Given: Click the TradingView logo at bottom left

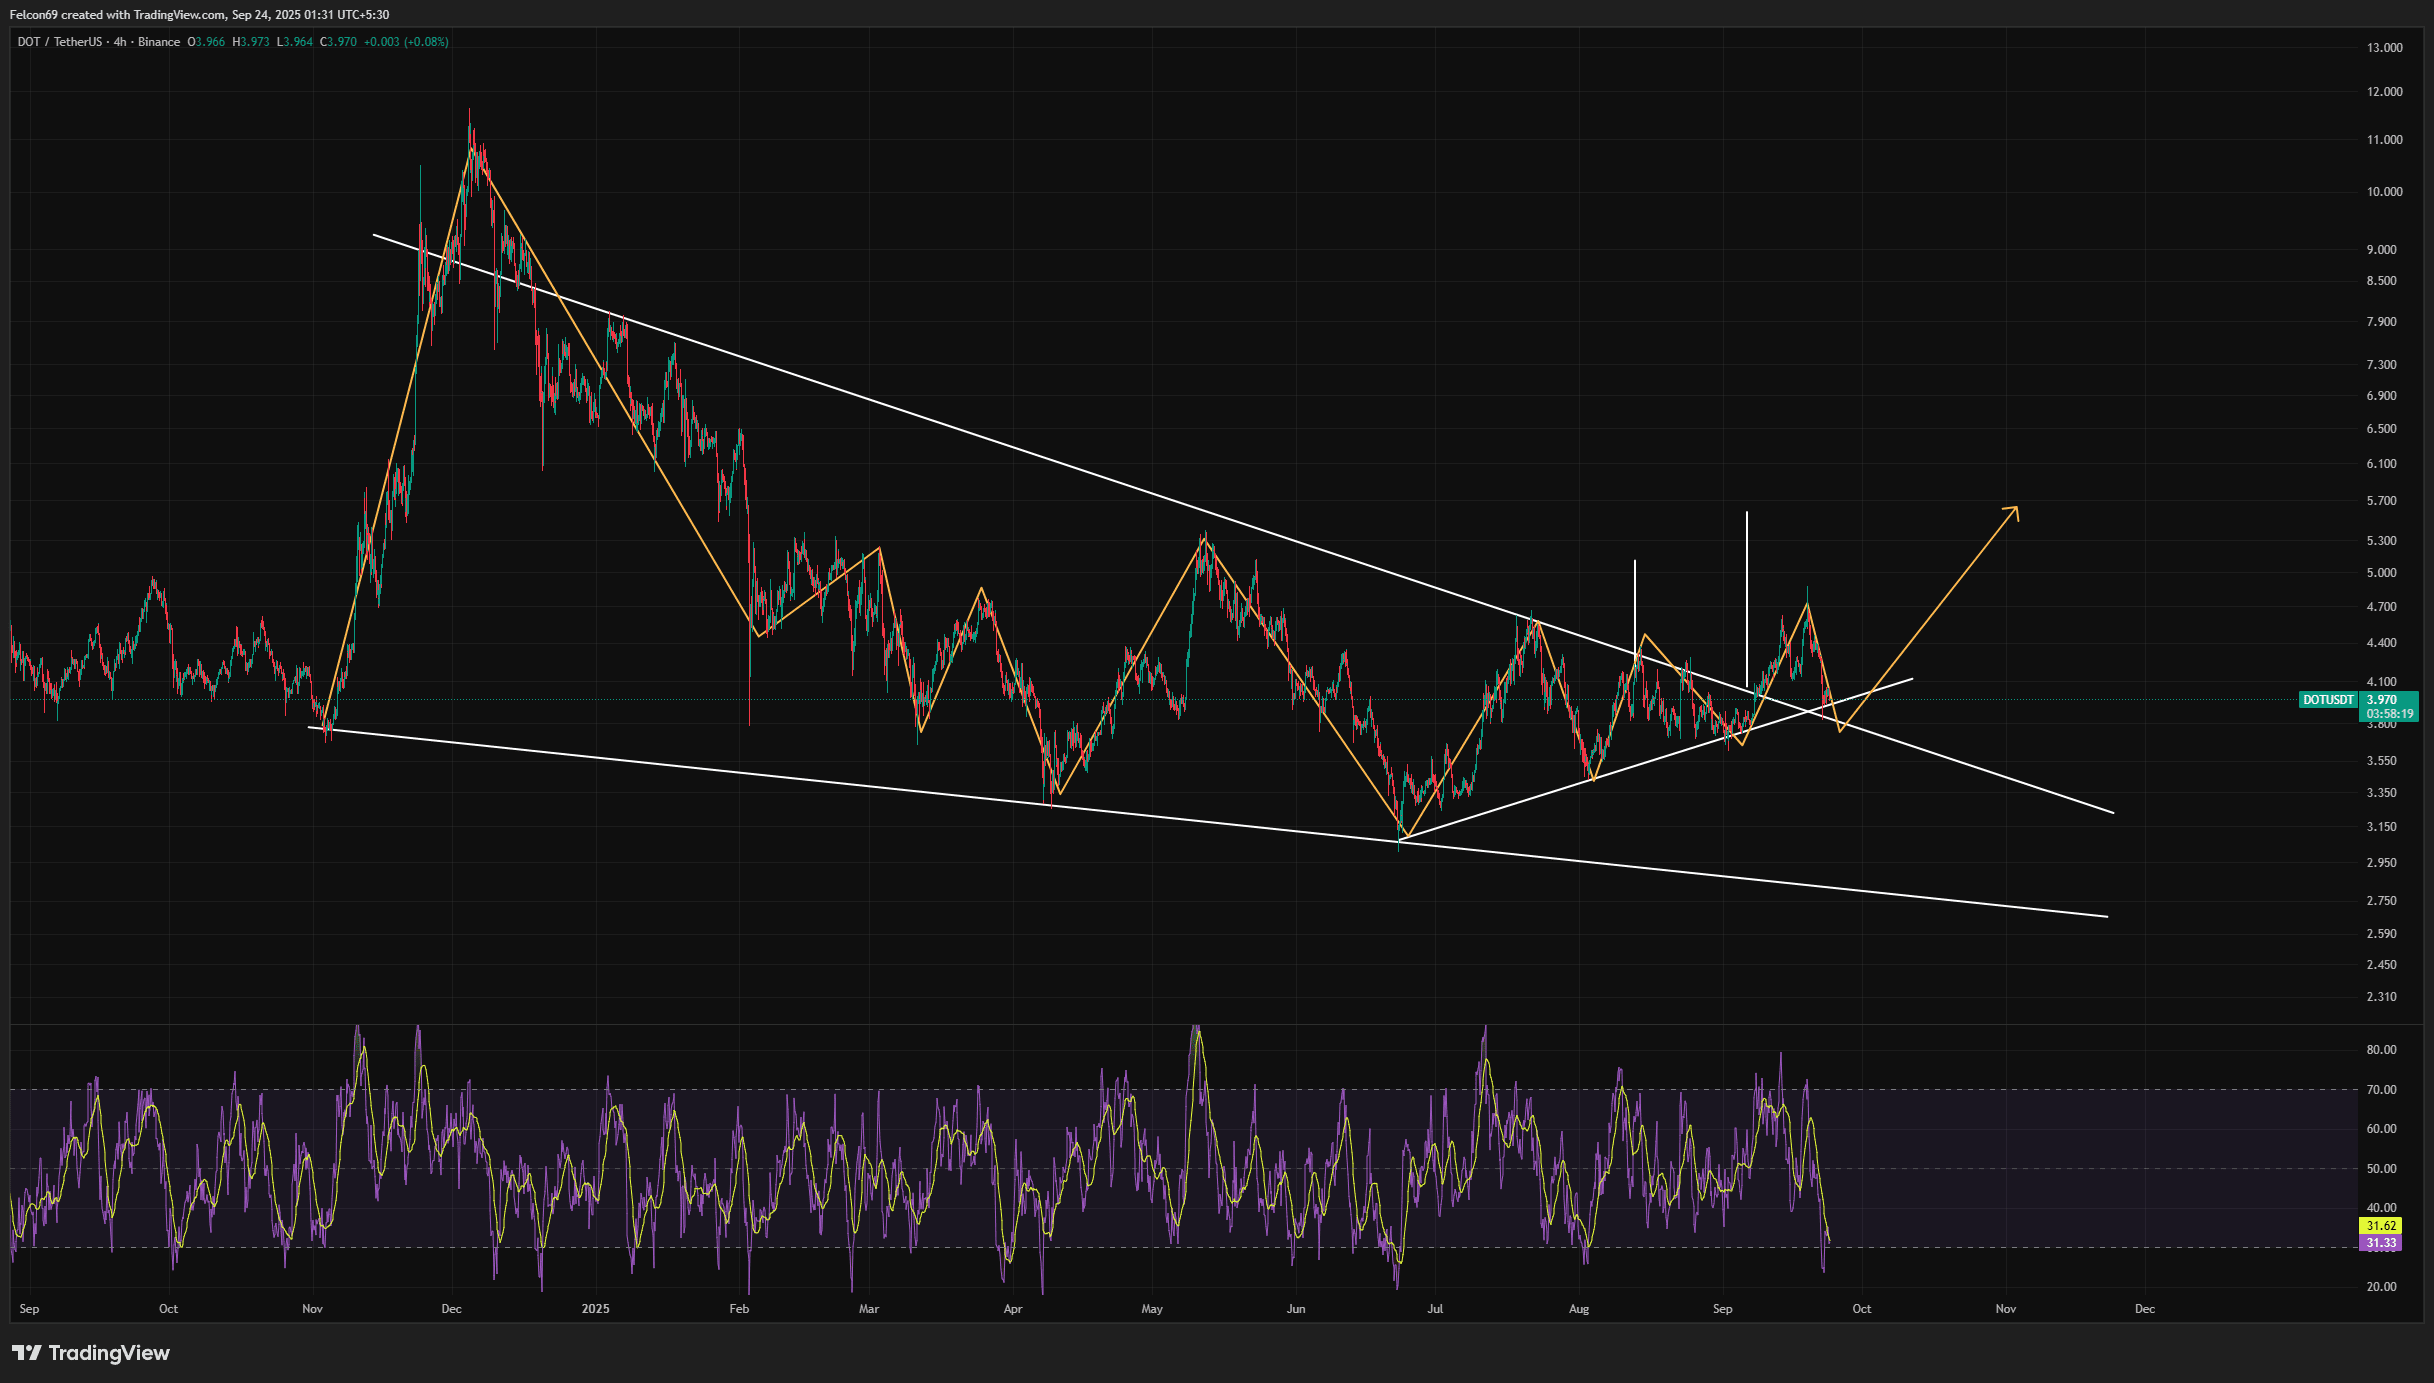Looking at the screenshot, I should coord(91,1353).
